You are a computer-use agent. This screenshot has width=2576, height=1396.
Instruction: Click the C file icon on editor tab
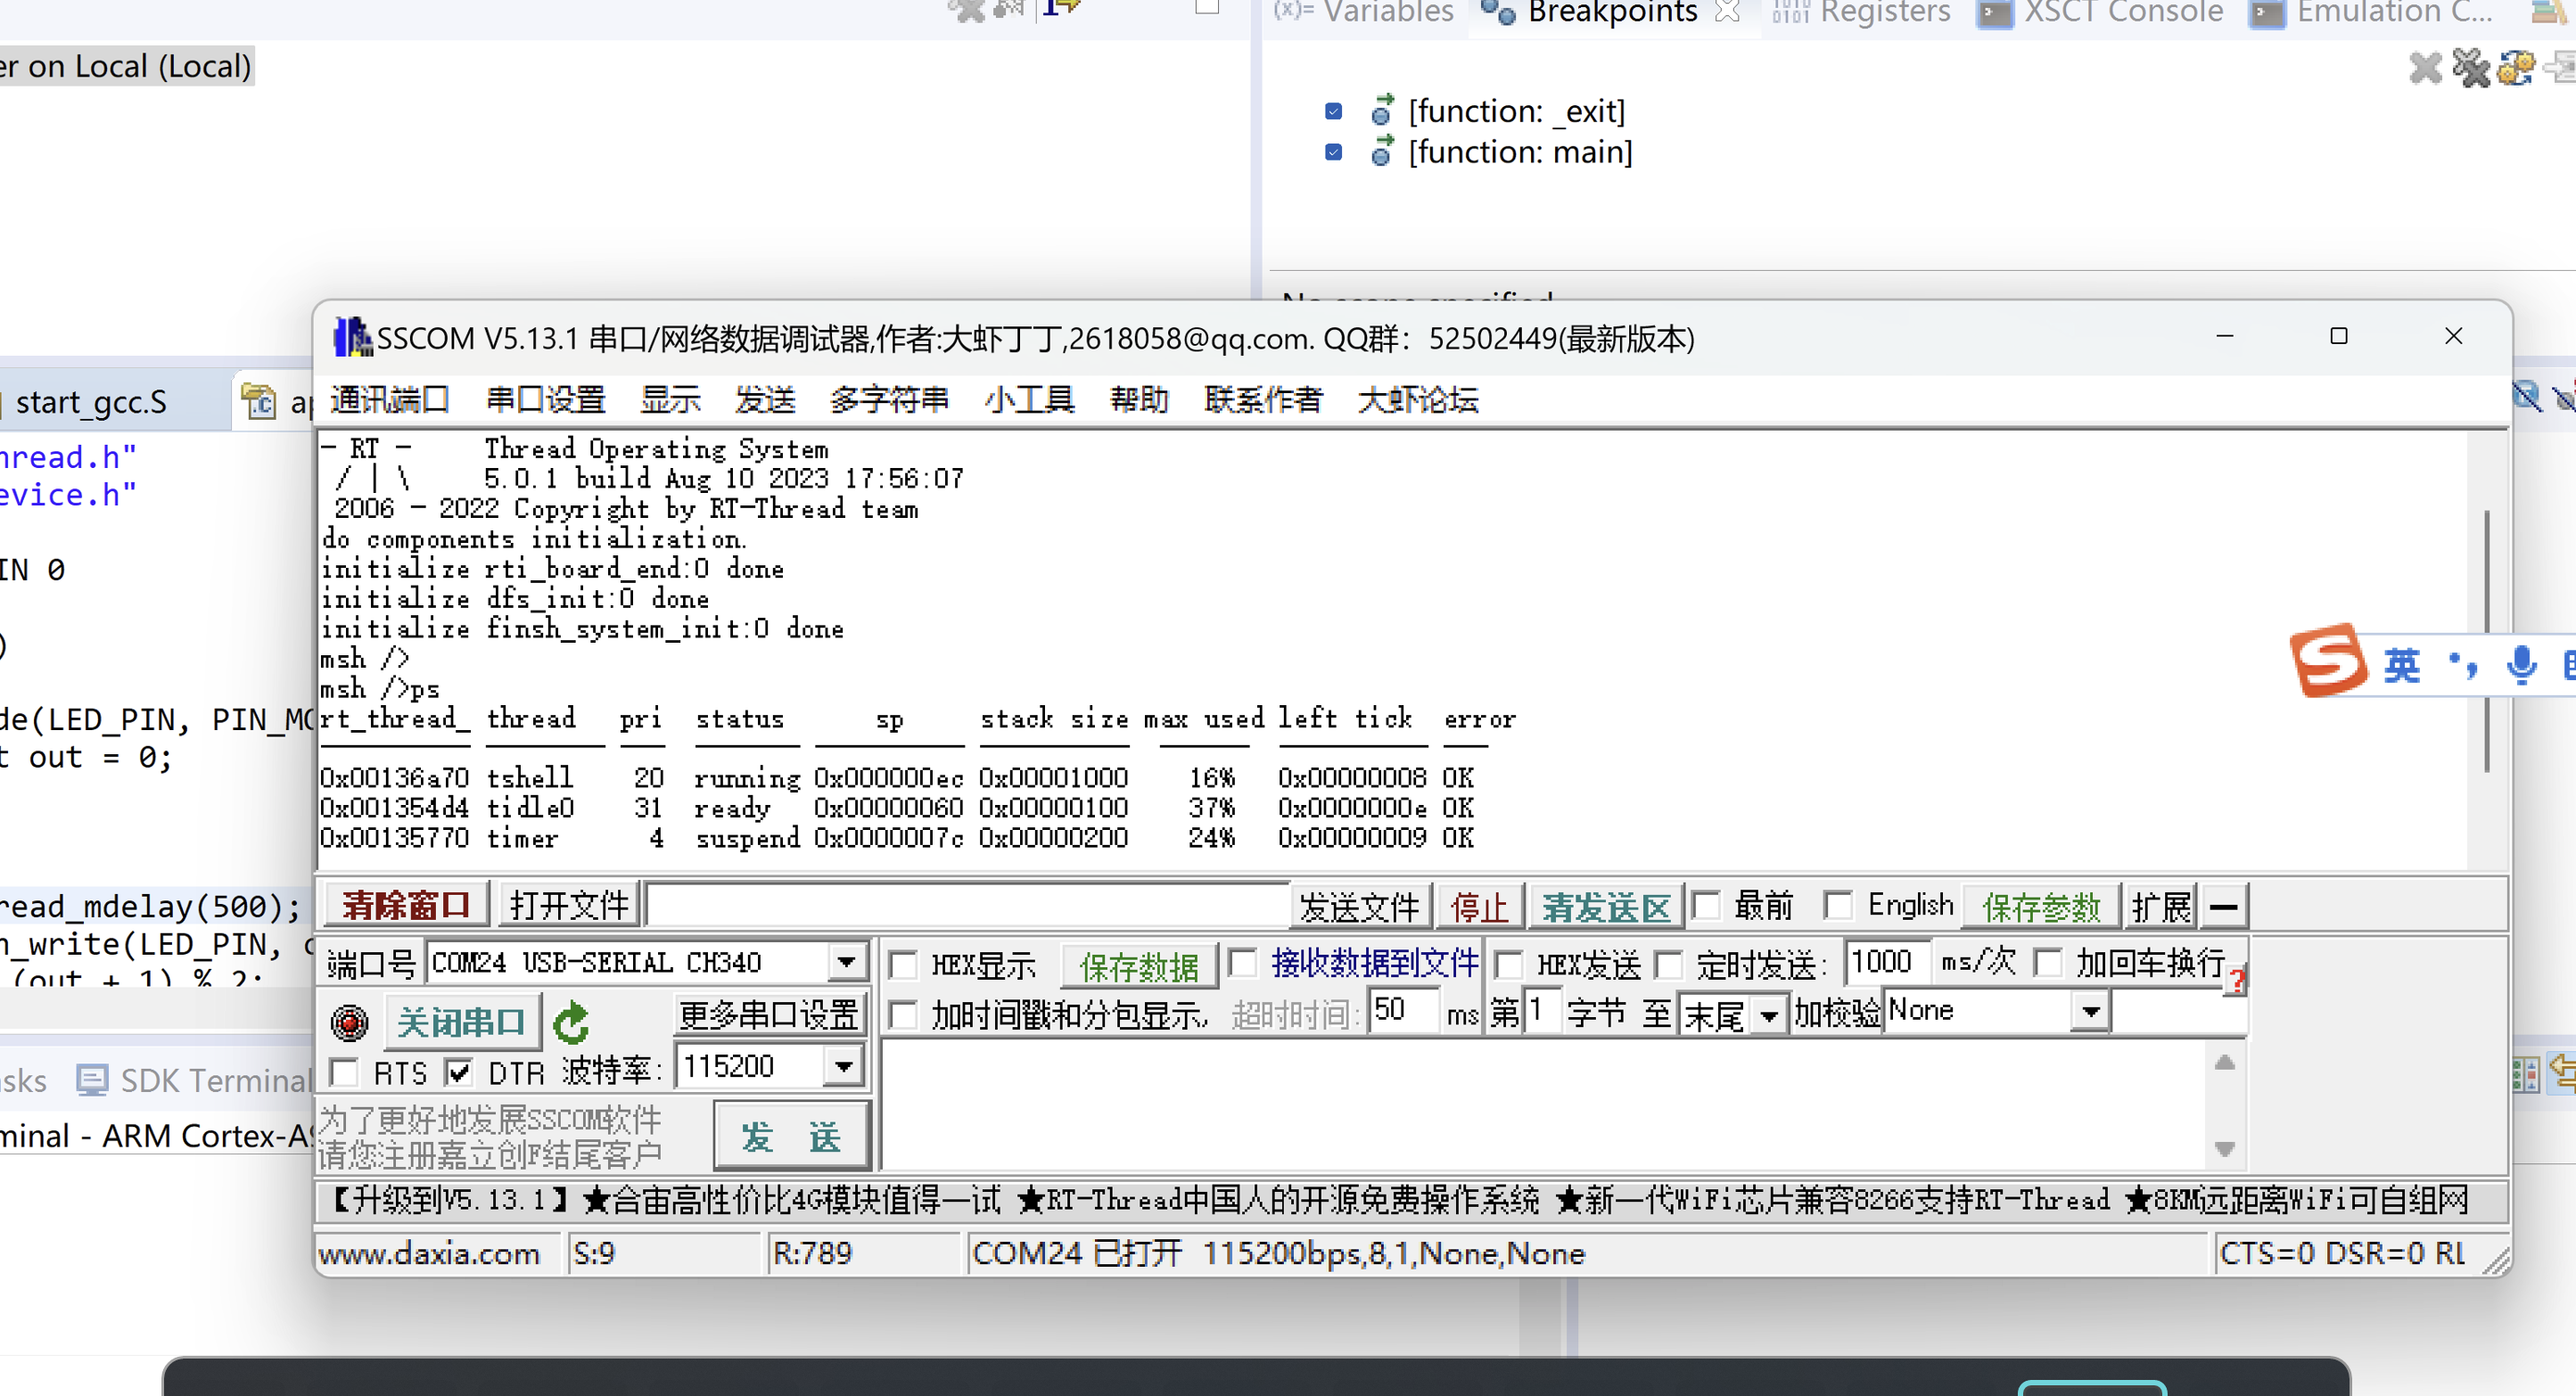coord(259,402)
